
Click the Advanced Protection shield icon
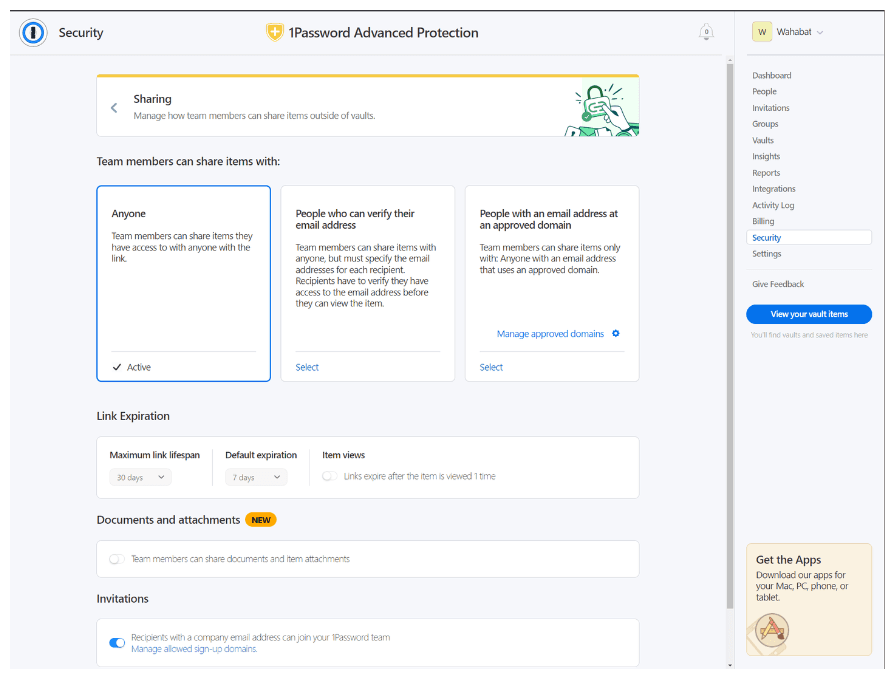pos(275,33)
